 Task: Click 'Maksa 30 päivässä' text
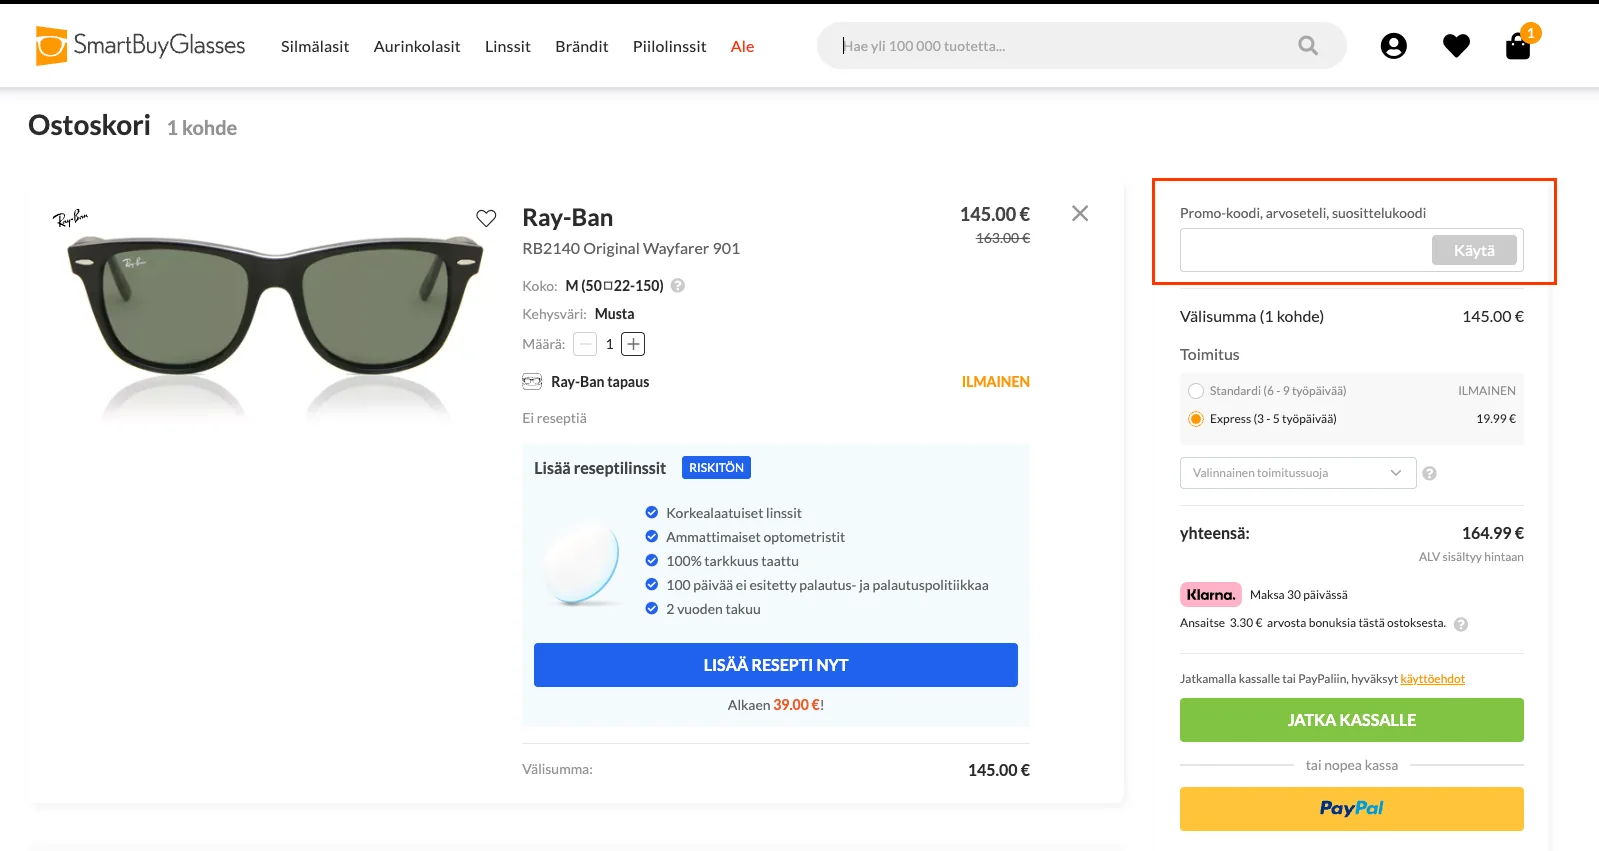coord(1299,595)
